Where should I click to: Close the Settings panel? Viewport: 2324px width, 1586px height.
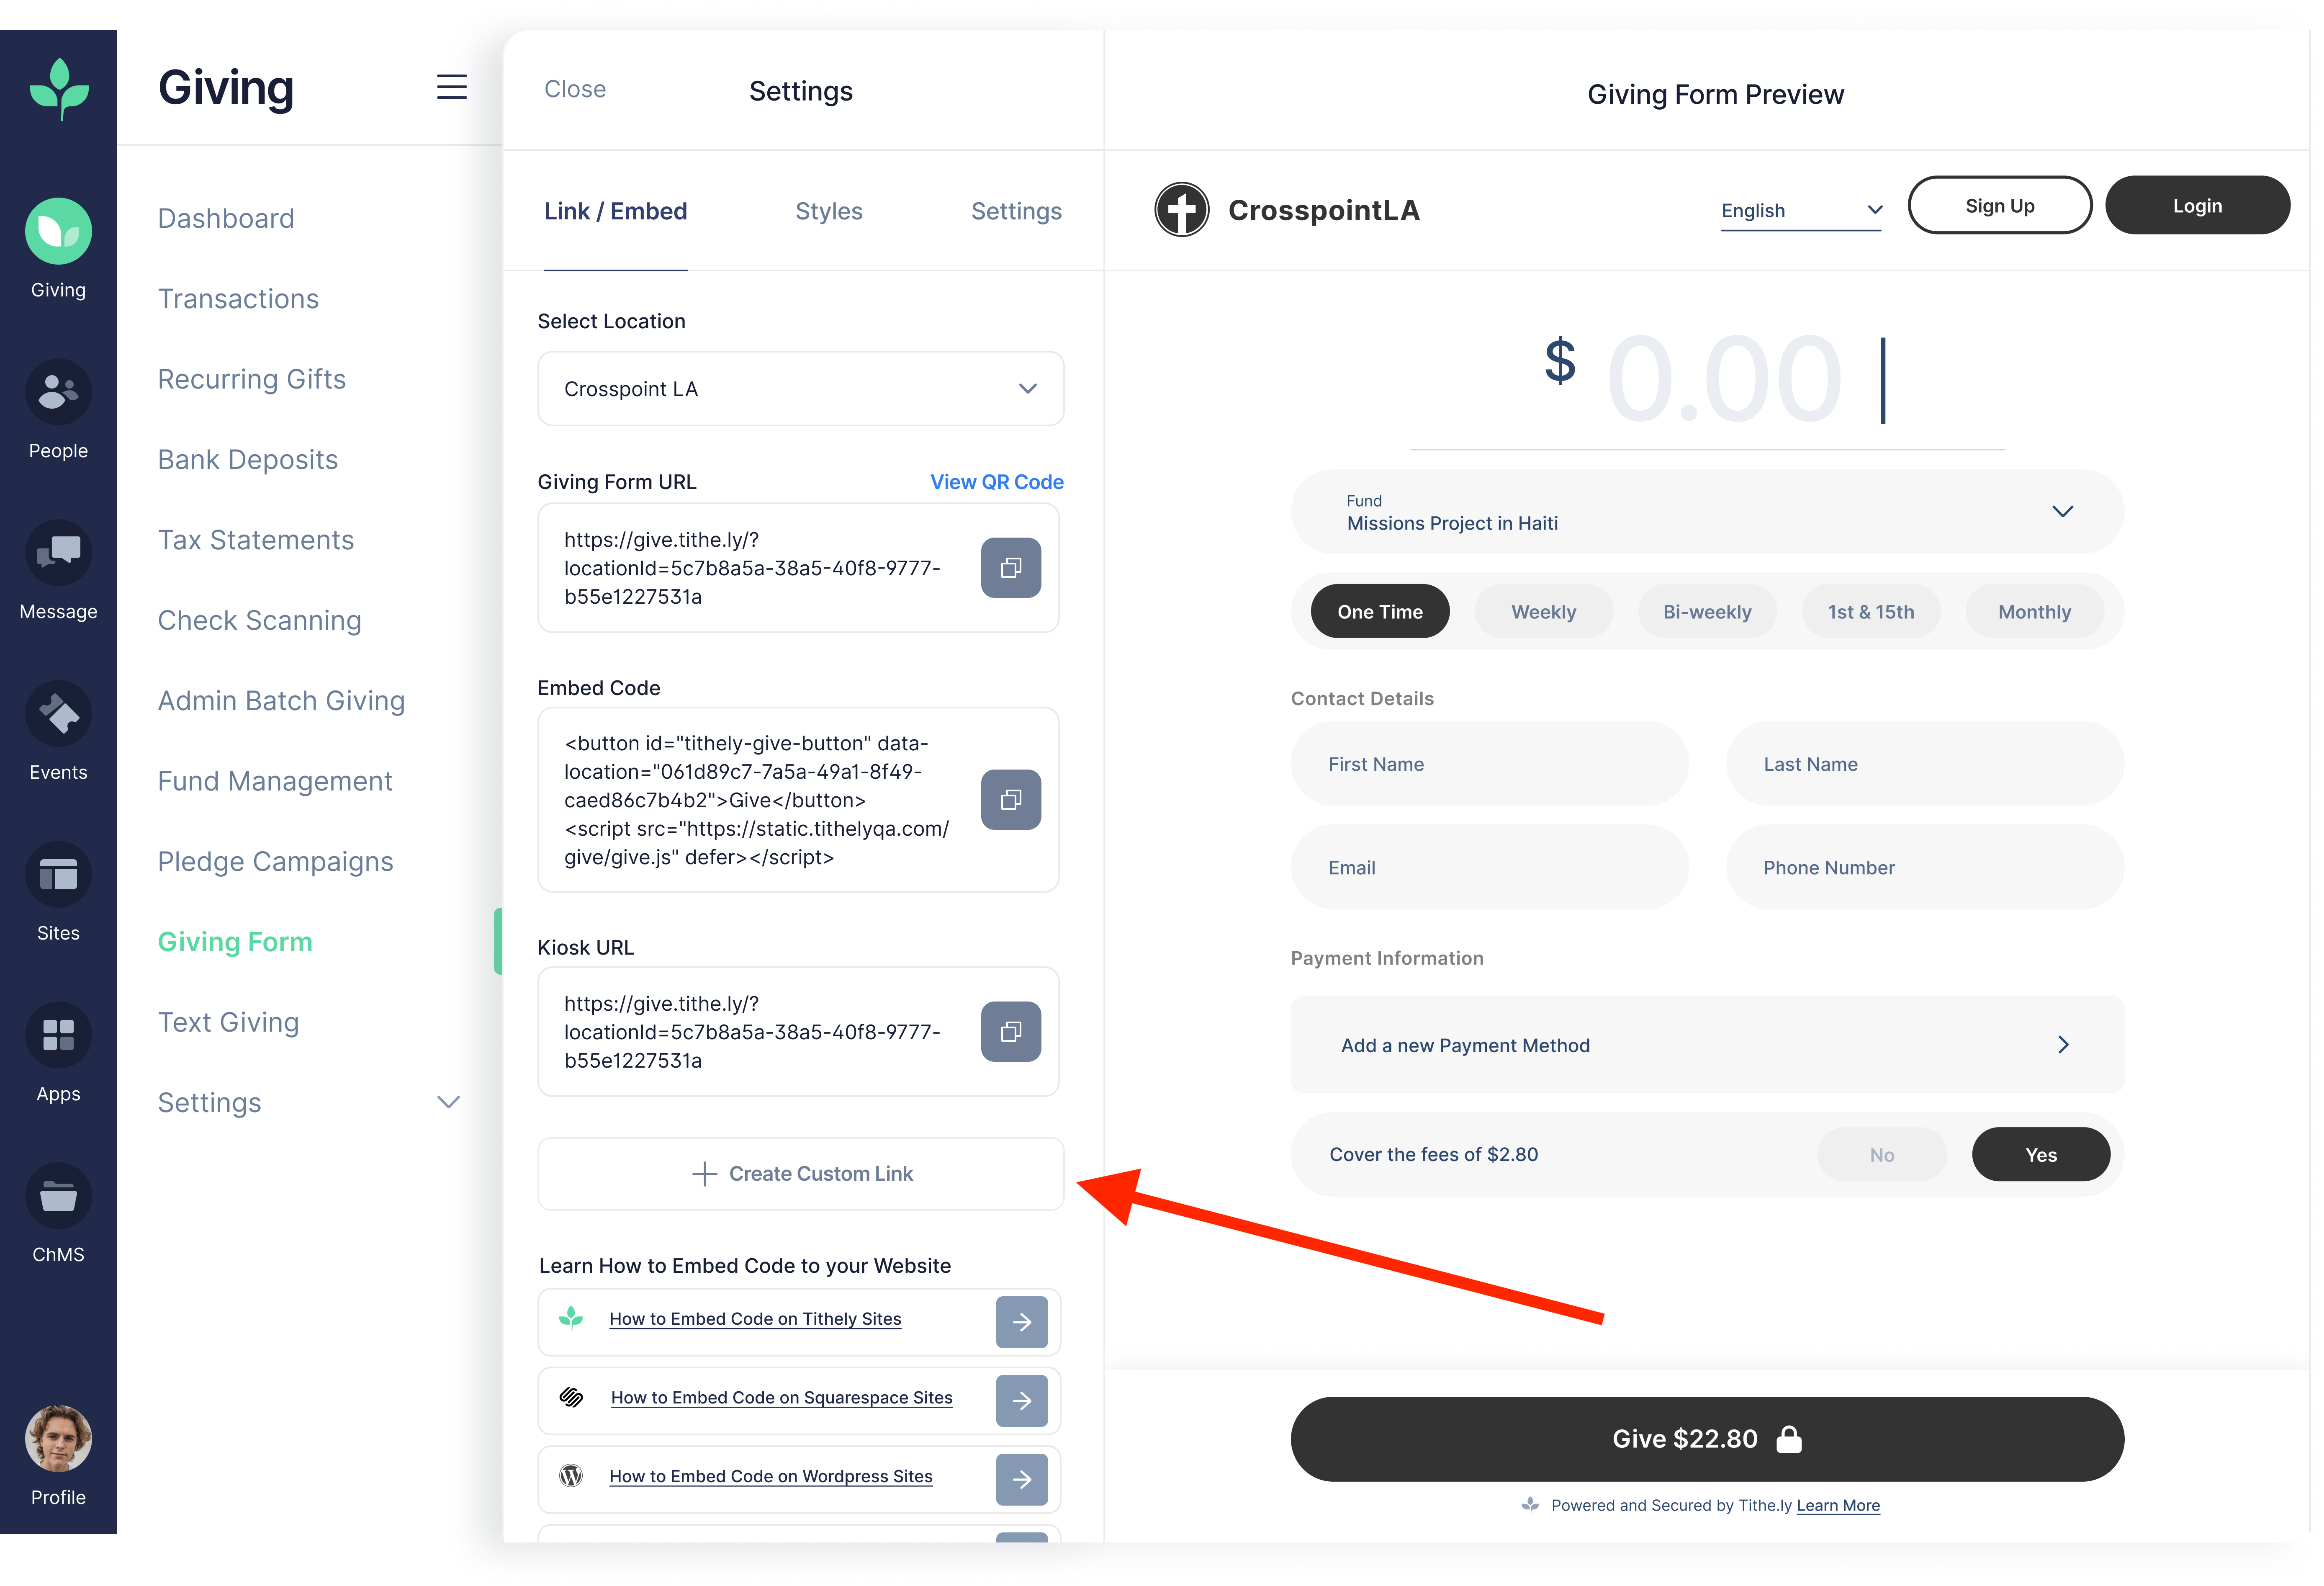point(575,90)
